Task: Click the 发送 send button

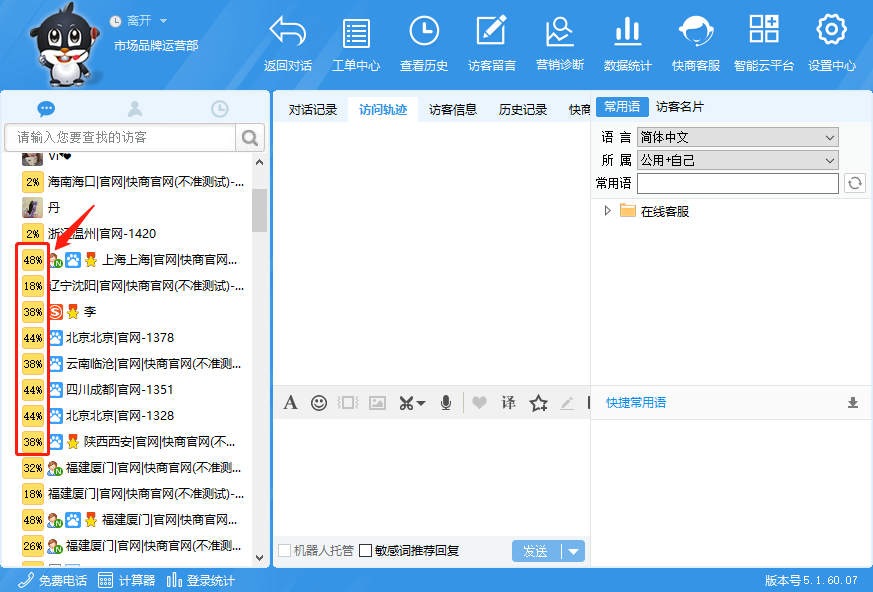Action: coord(536,551)
